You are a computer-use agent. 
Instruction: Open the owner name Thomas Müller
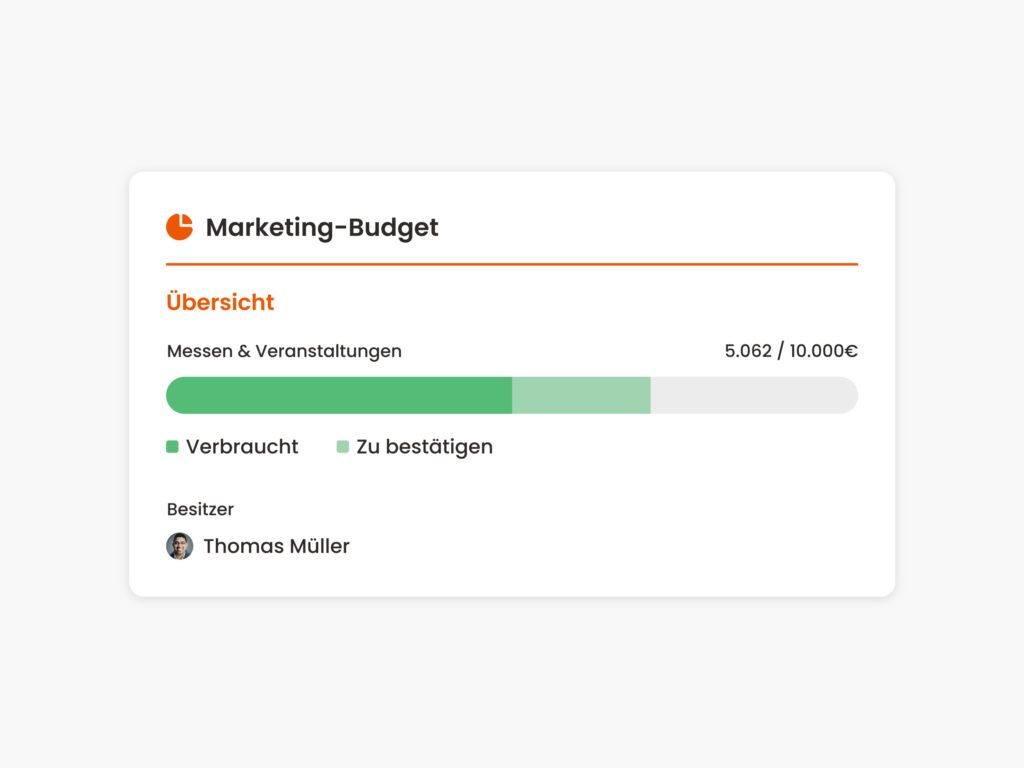tap(276, 546)
